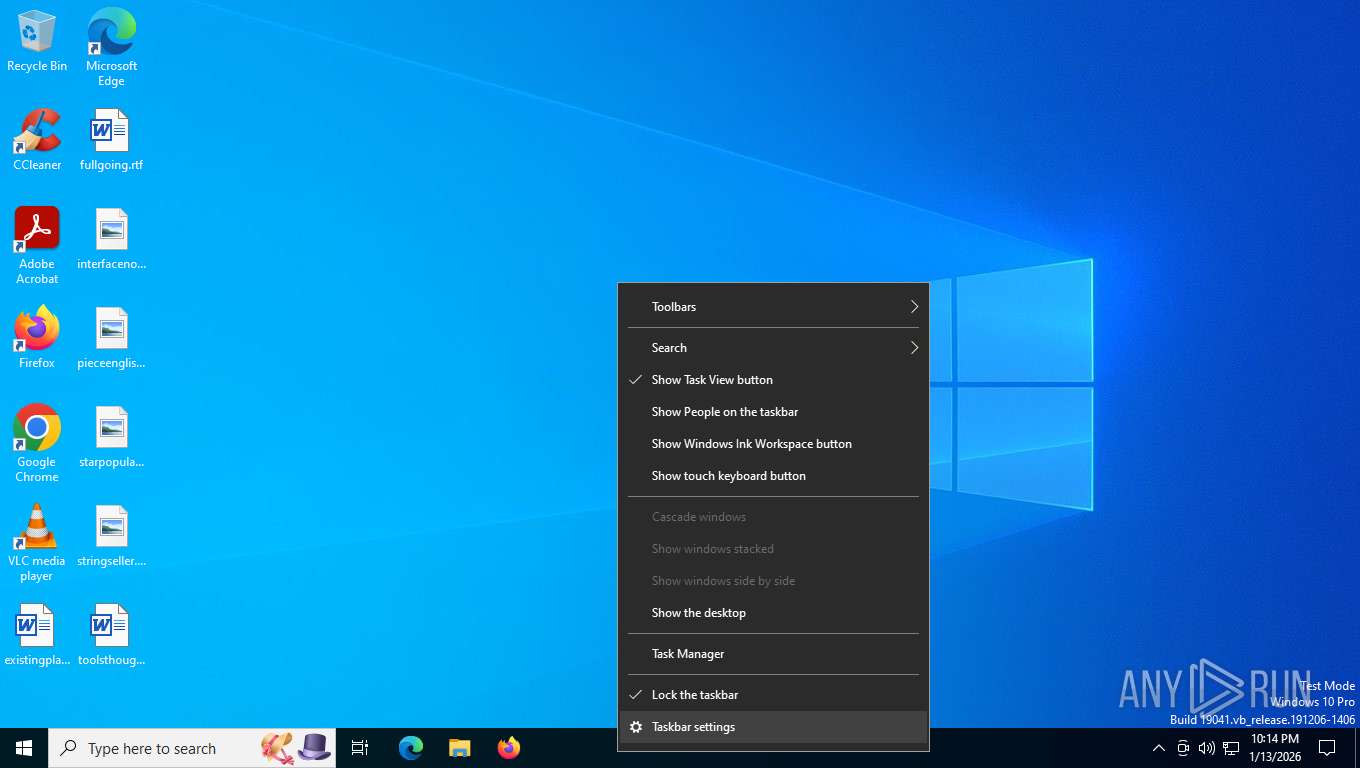
Task: Click the taskbar clock showing 10:14 PM
Action: tap(1275, 748)
